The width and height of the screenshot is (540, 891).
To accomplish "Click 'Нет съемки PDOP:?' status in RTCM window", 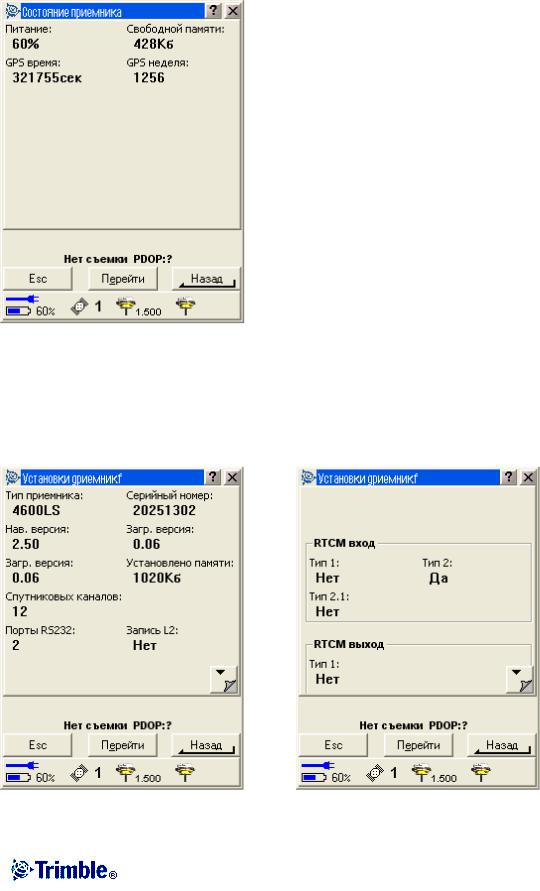I will [413, 725].
